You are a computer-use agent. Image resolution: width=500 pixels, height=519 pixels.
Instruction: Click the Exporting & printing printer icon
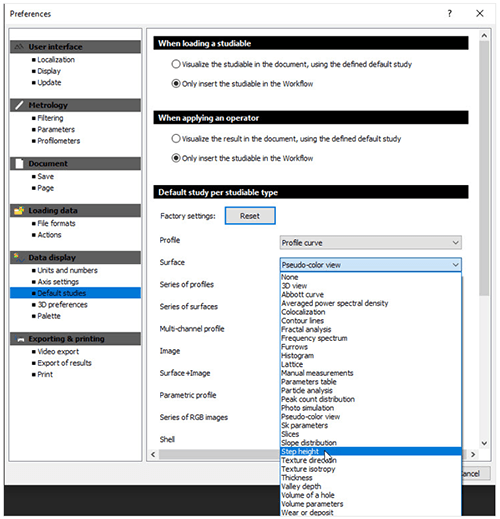pos(19,339)
